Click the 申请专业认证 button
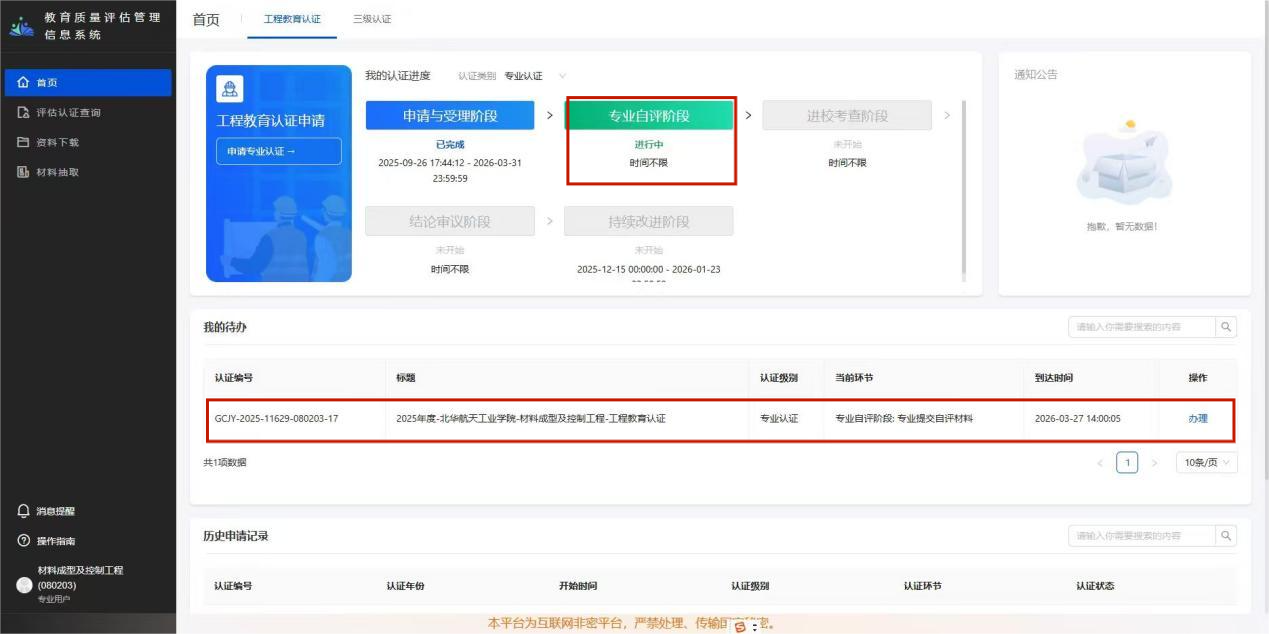 click(x=278, y=151)
